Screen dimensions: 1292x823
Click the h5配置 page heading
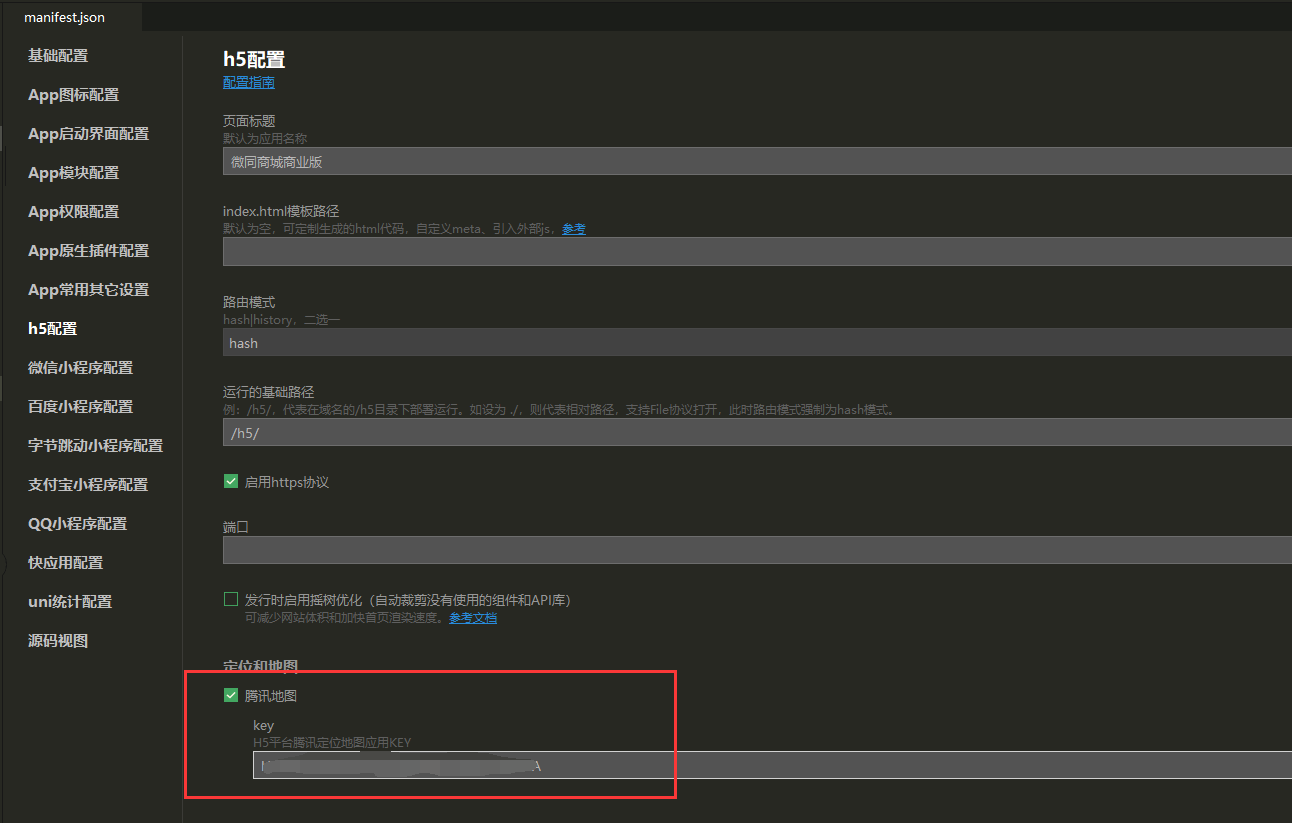[x=254, y=60]
